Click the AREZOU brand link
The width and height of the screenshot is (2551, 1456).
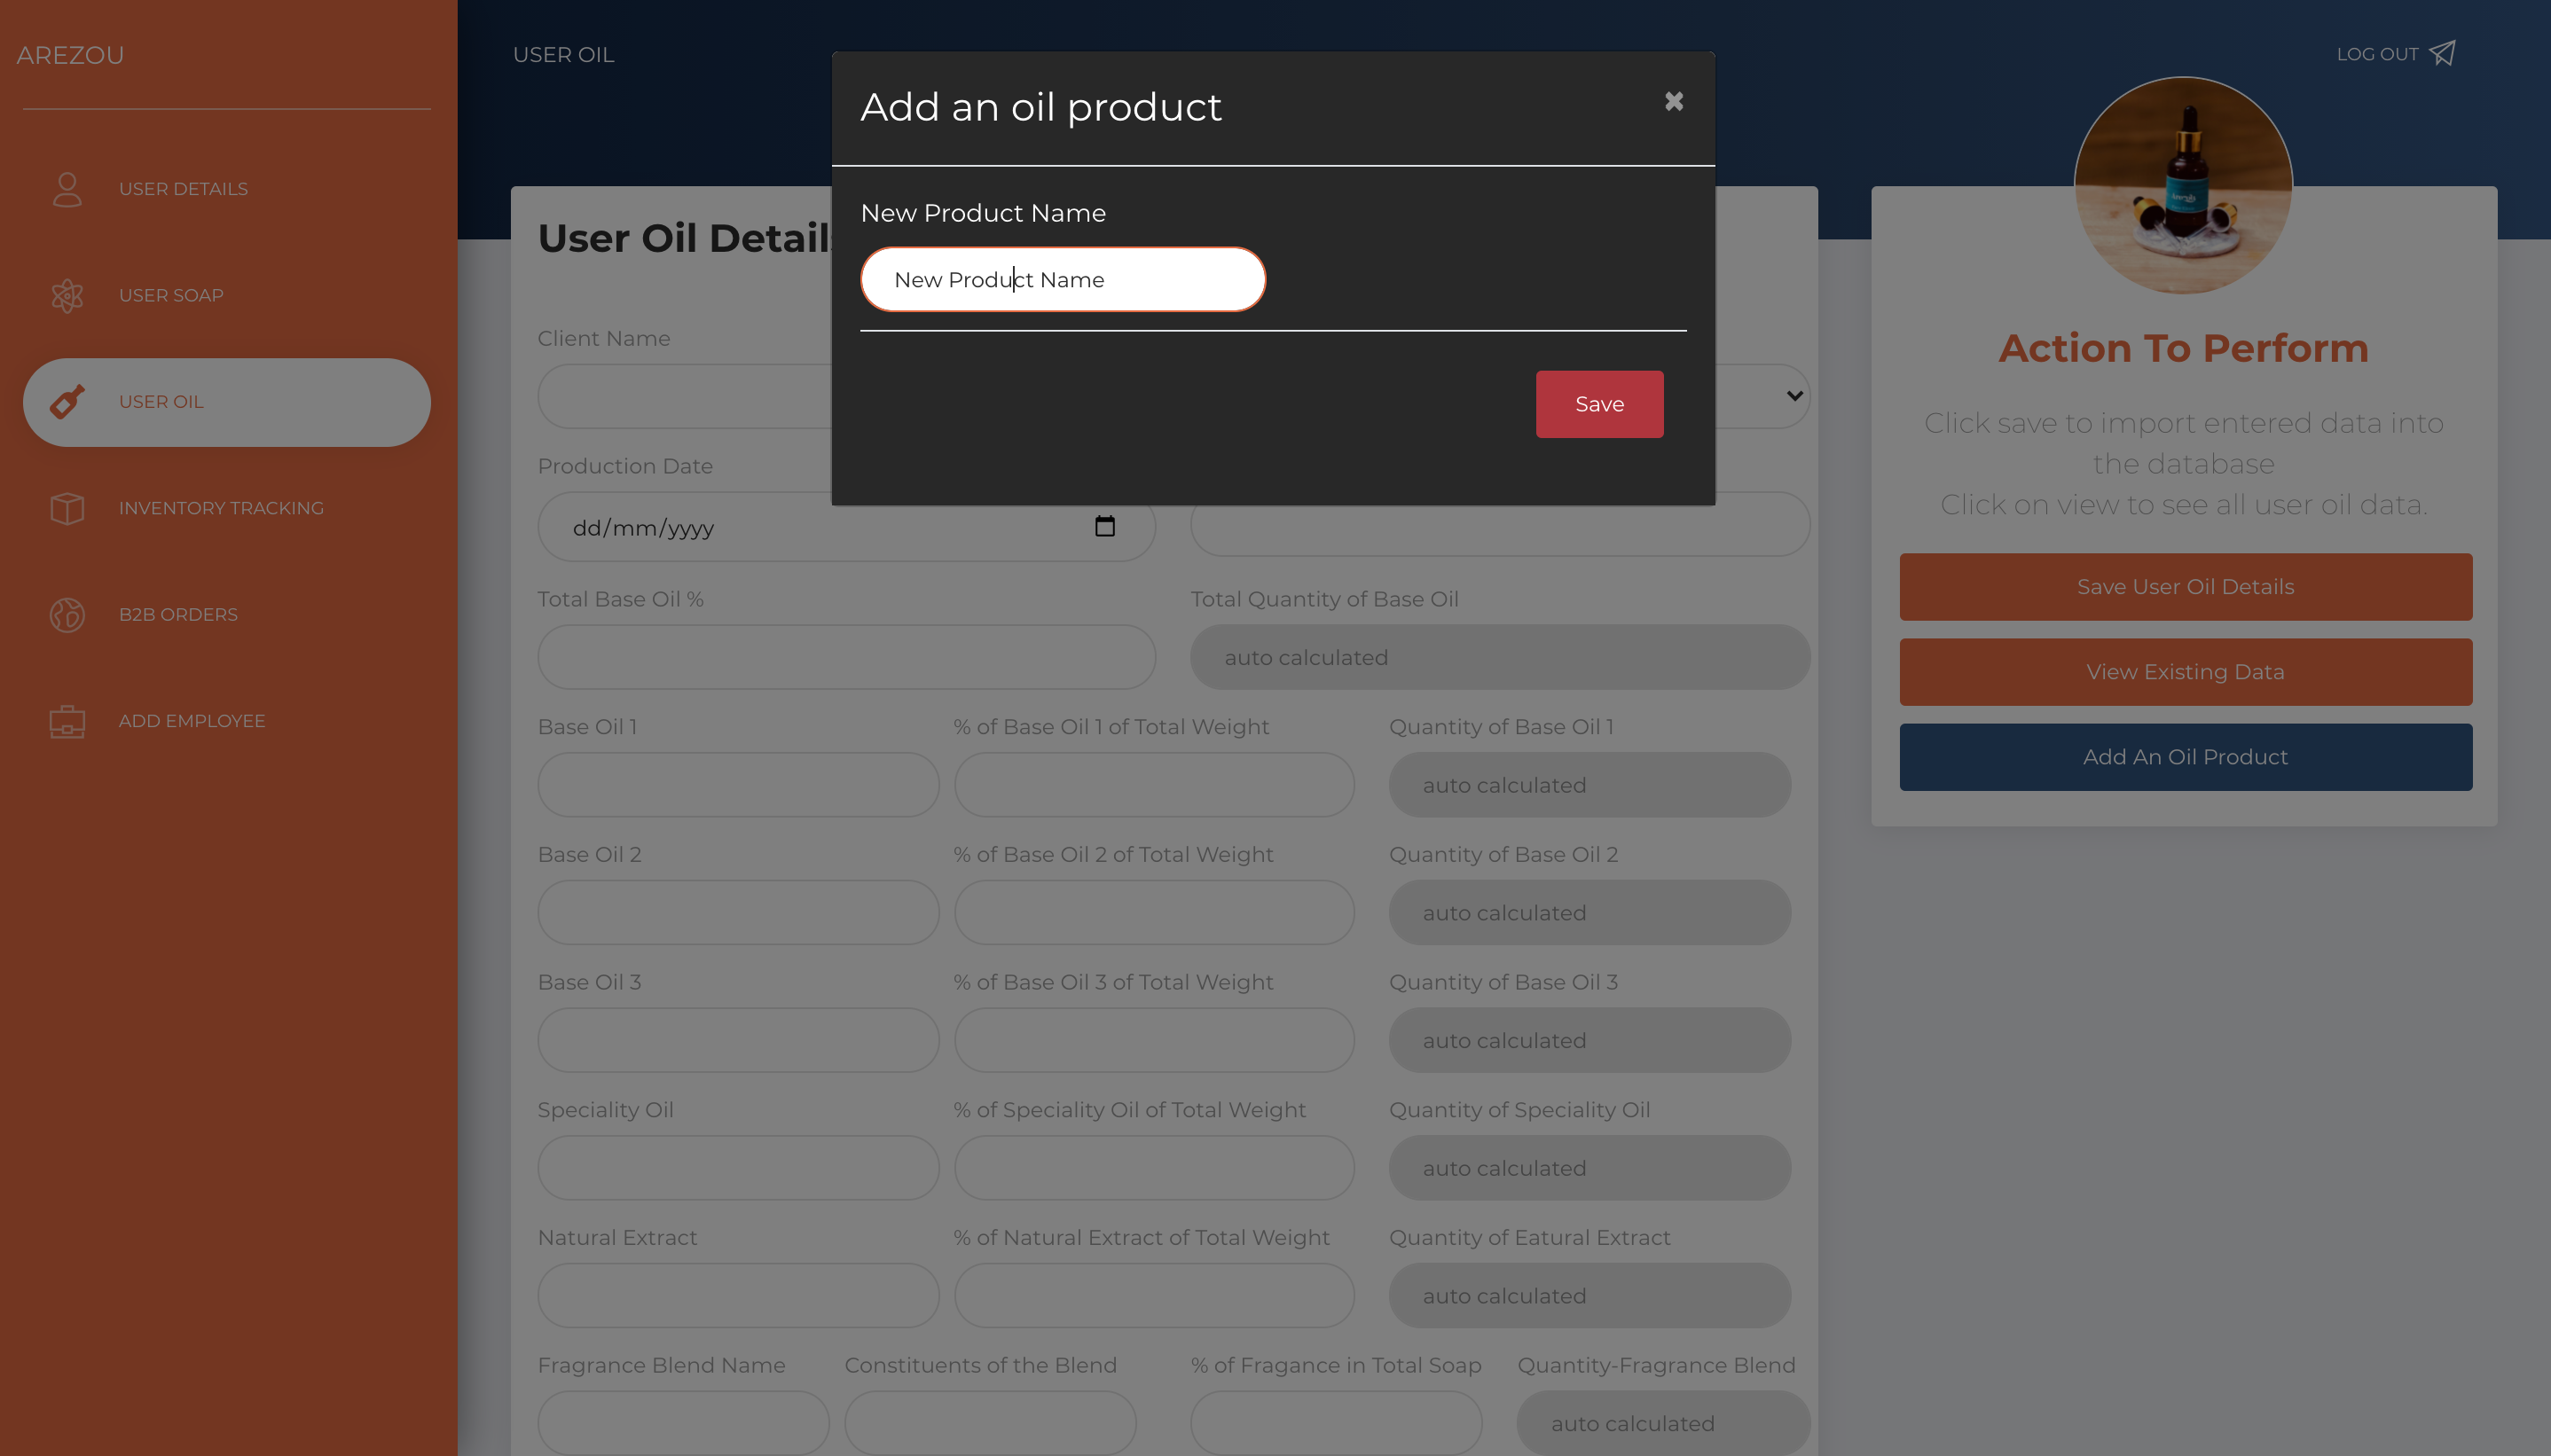click(70, 55)
